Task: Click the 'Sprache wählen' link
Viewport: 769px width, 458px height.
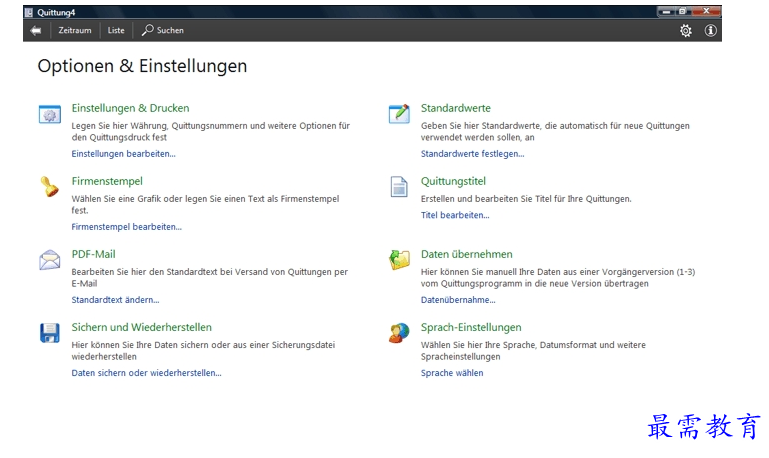Action: [x=451, y=373]
